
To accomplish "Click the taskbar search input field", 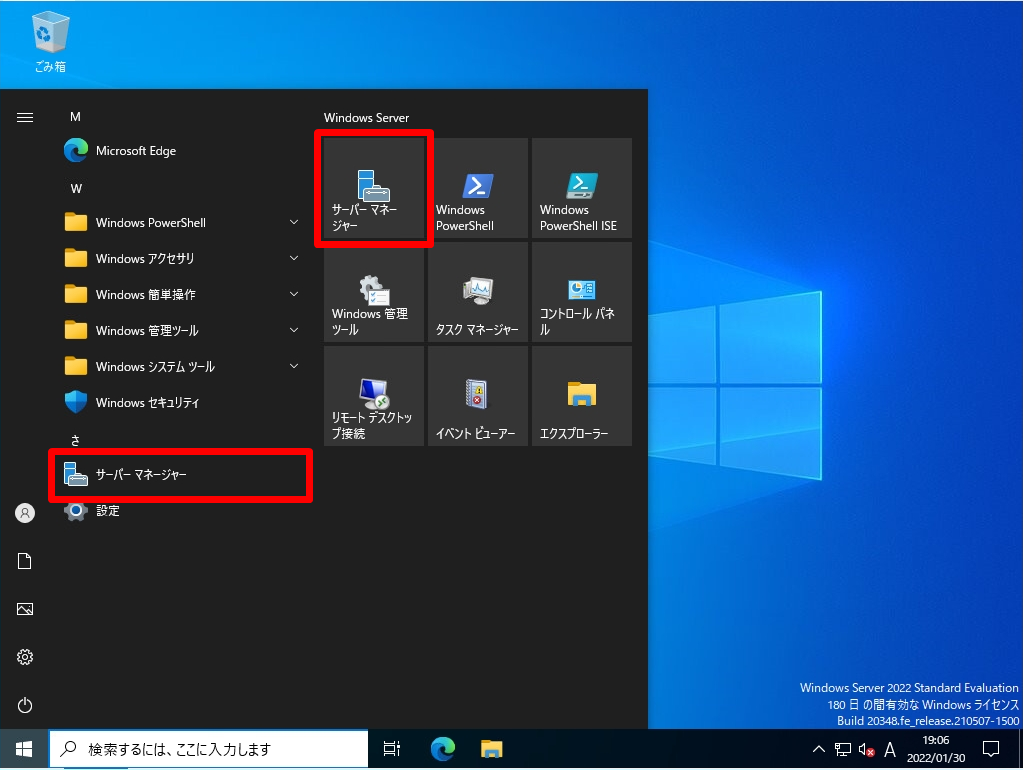I will (x=210, y=748).
